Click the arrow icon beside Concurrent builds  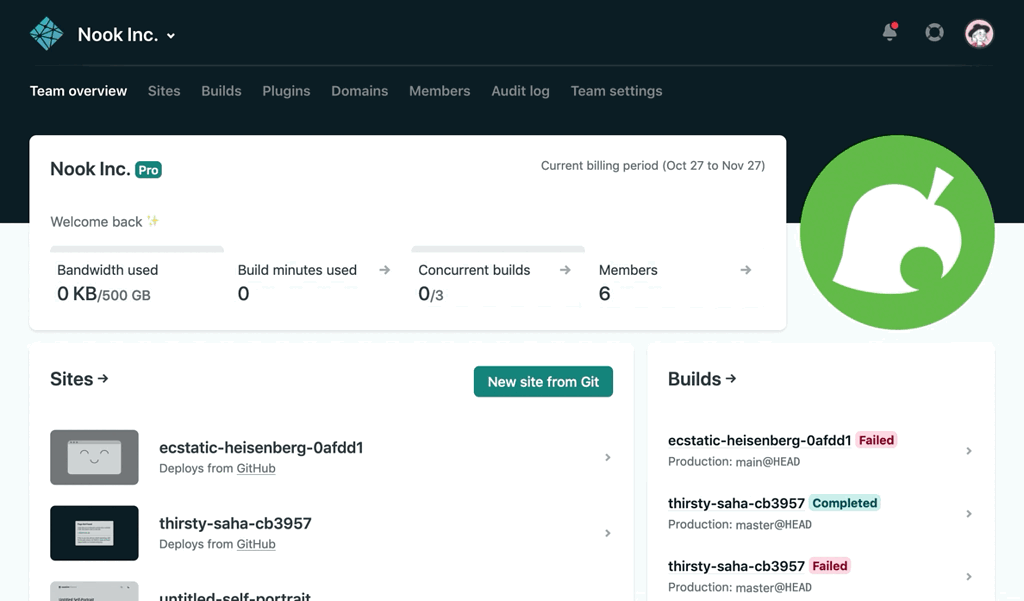[x=564, y=269]
